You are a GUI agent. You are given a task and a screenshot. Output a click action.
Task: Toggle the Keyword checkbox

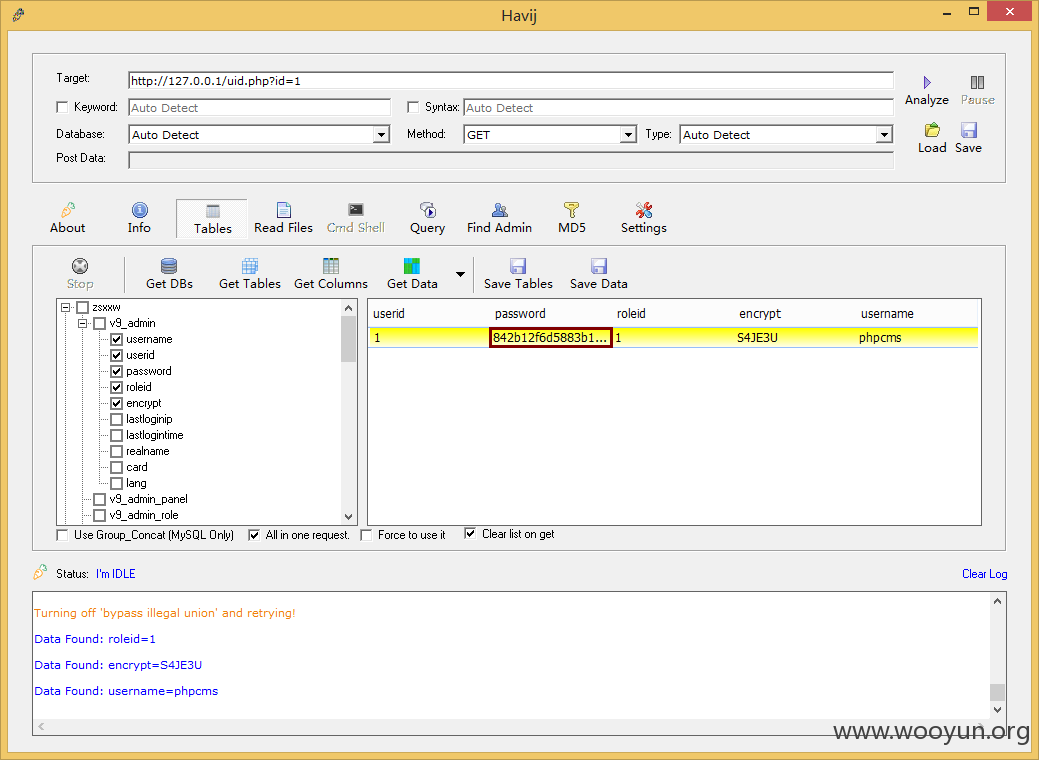(x=62, y=107)
